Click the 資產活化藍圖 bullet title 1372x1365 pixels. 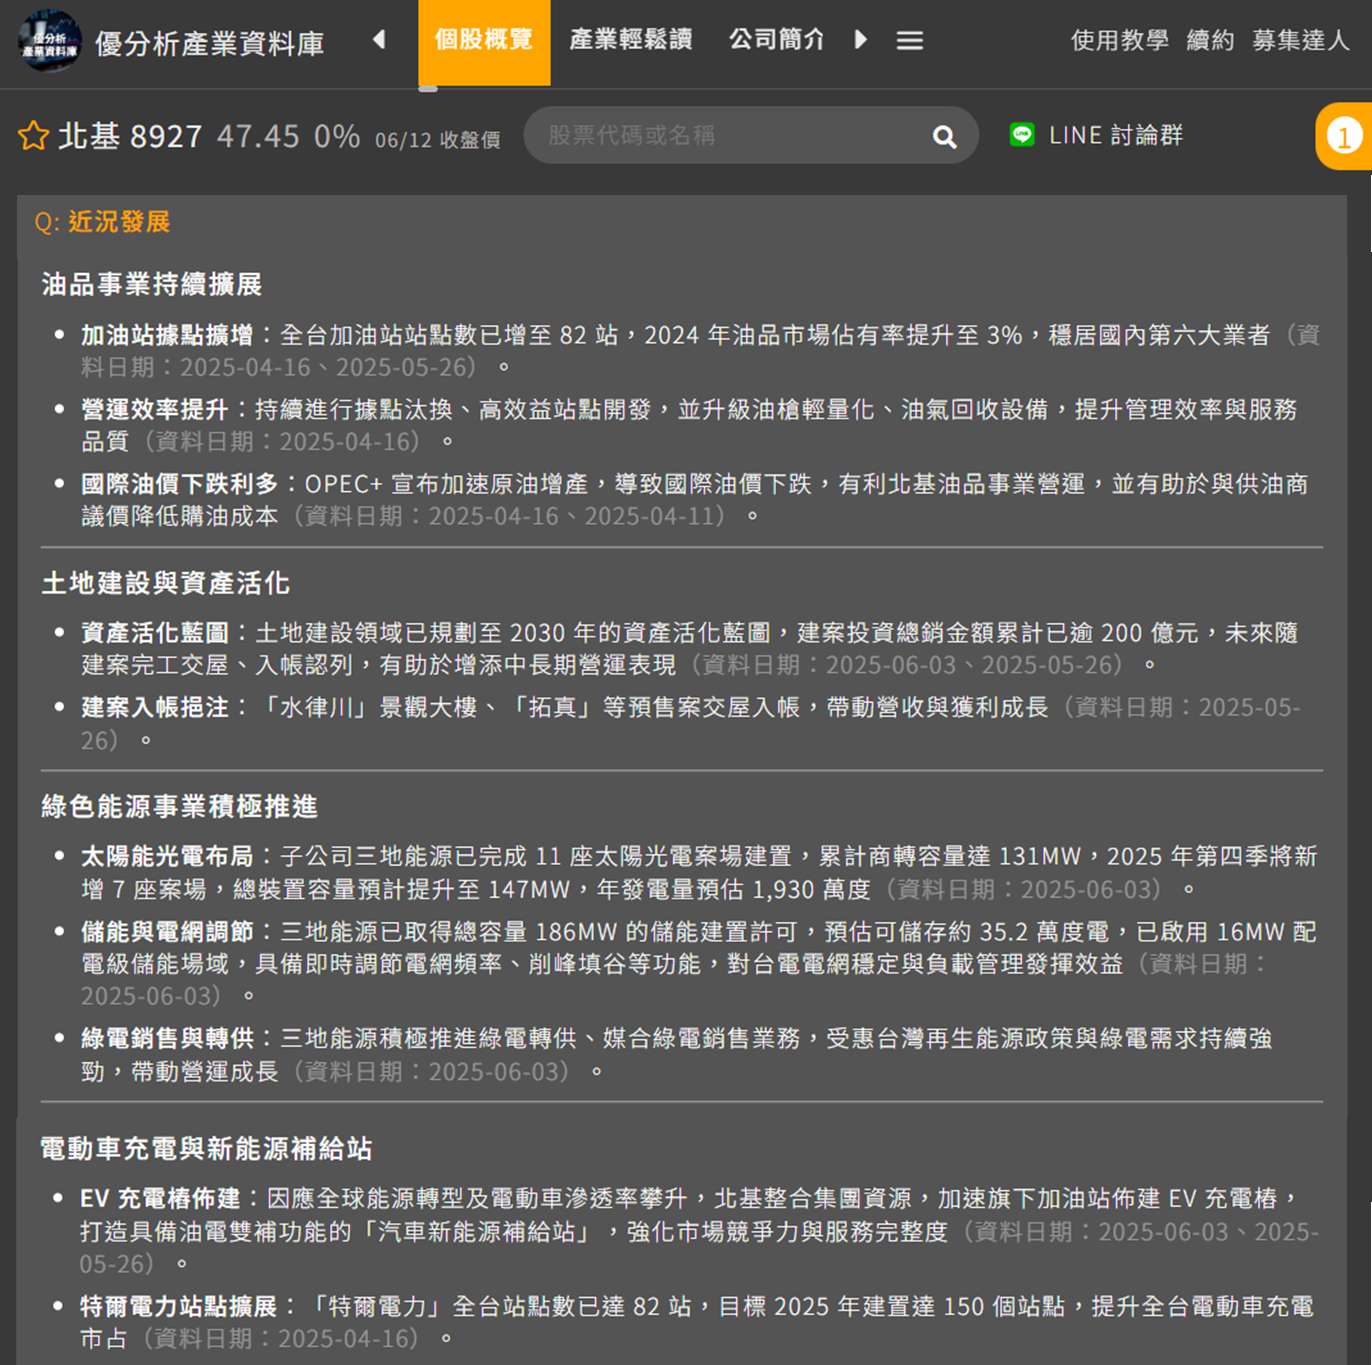pyautogui.click(x=155, y=633)
